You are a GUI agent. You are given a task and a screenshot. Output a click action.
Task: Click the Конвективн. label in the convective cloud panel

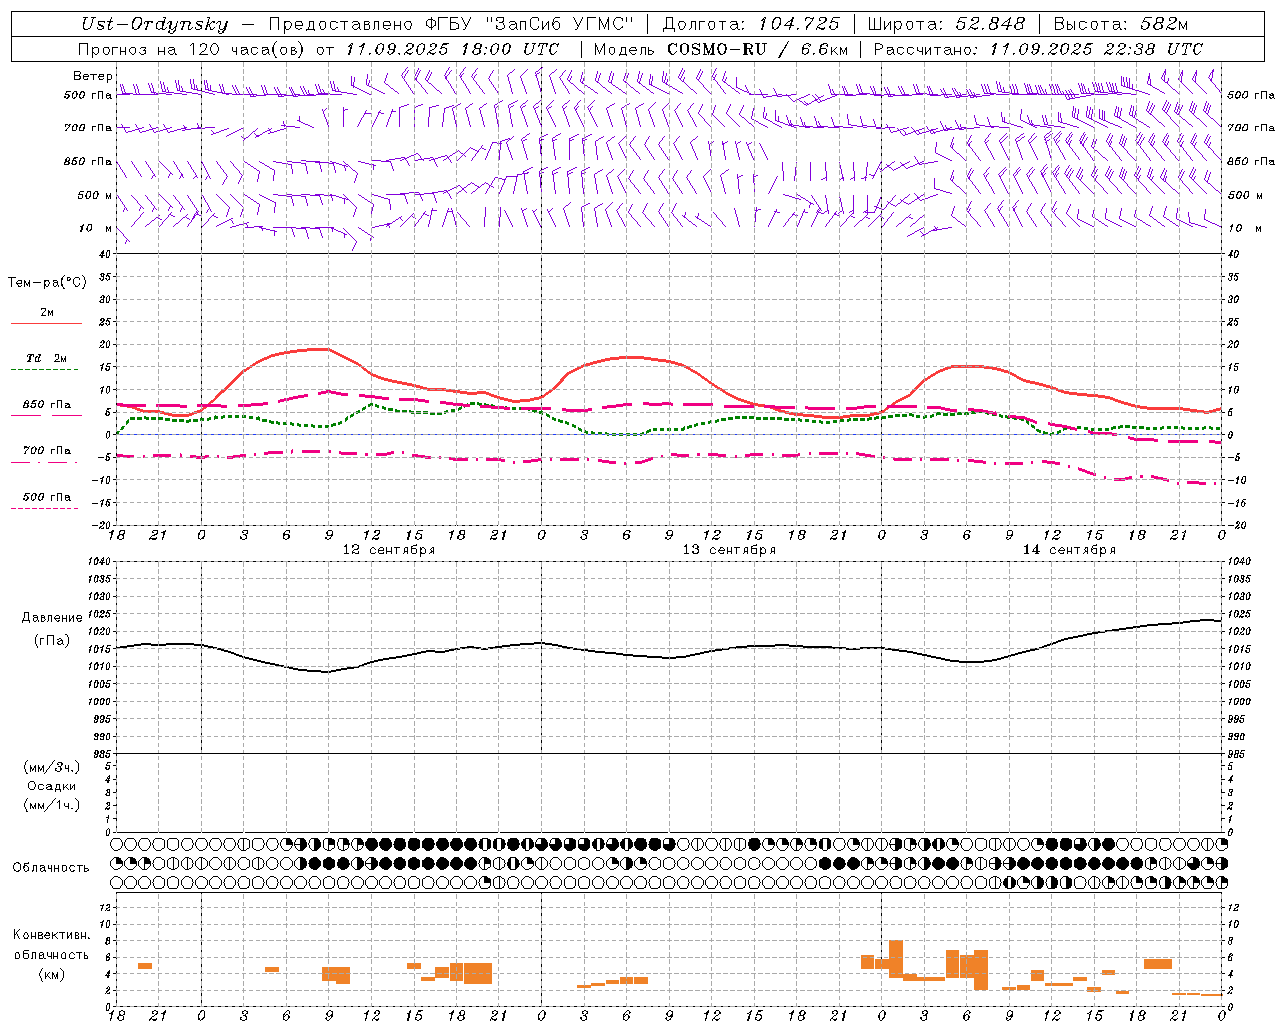[52, 935]
